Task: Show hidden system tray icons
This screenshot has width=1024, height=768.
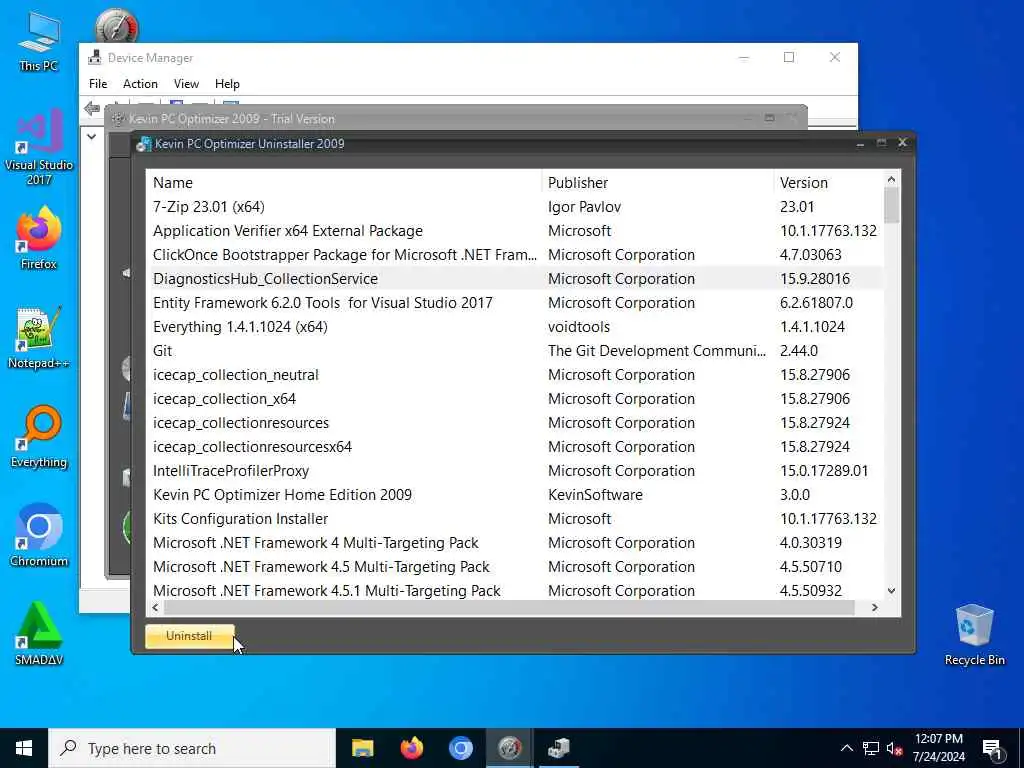Action: click(x=846, y=748)
